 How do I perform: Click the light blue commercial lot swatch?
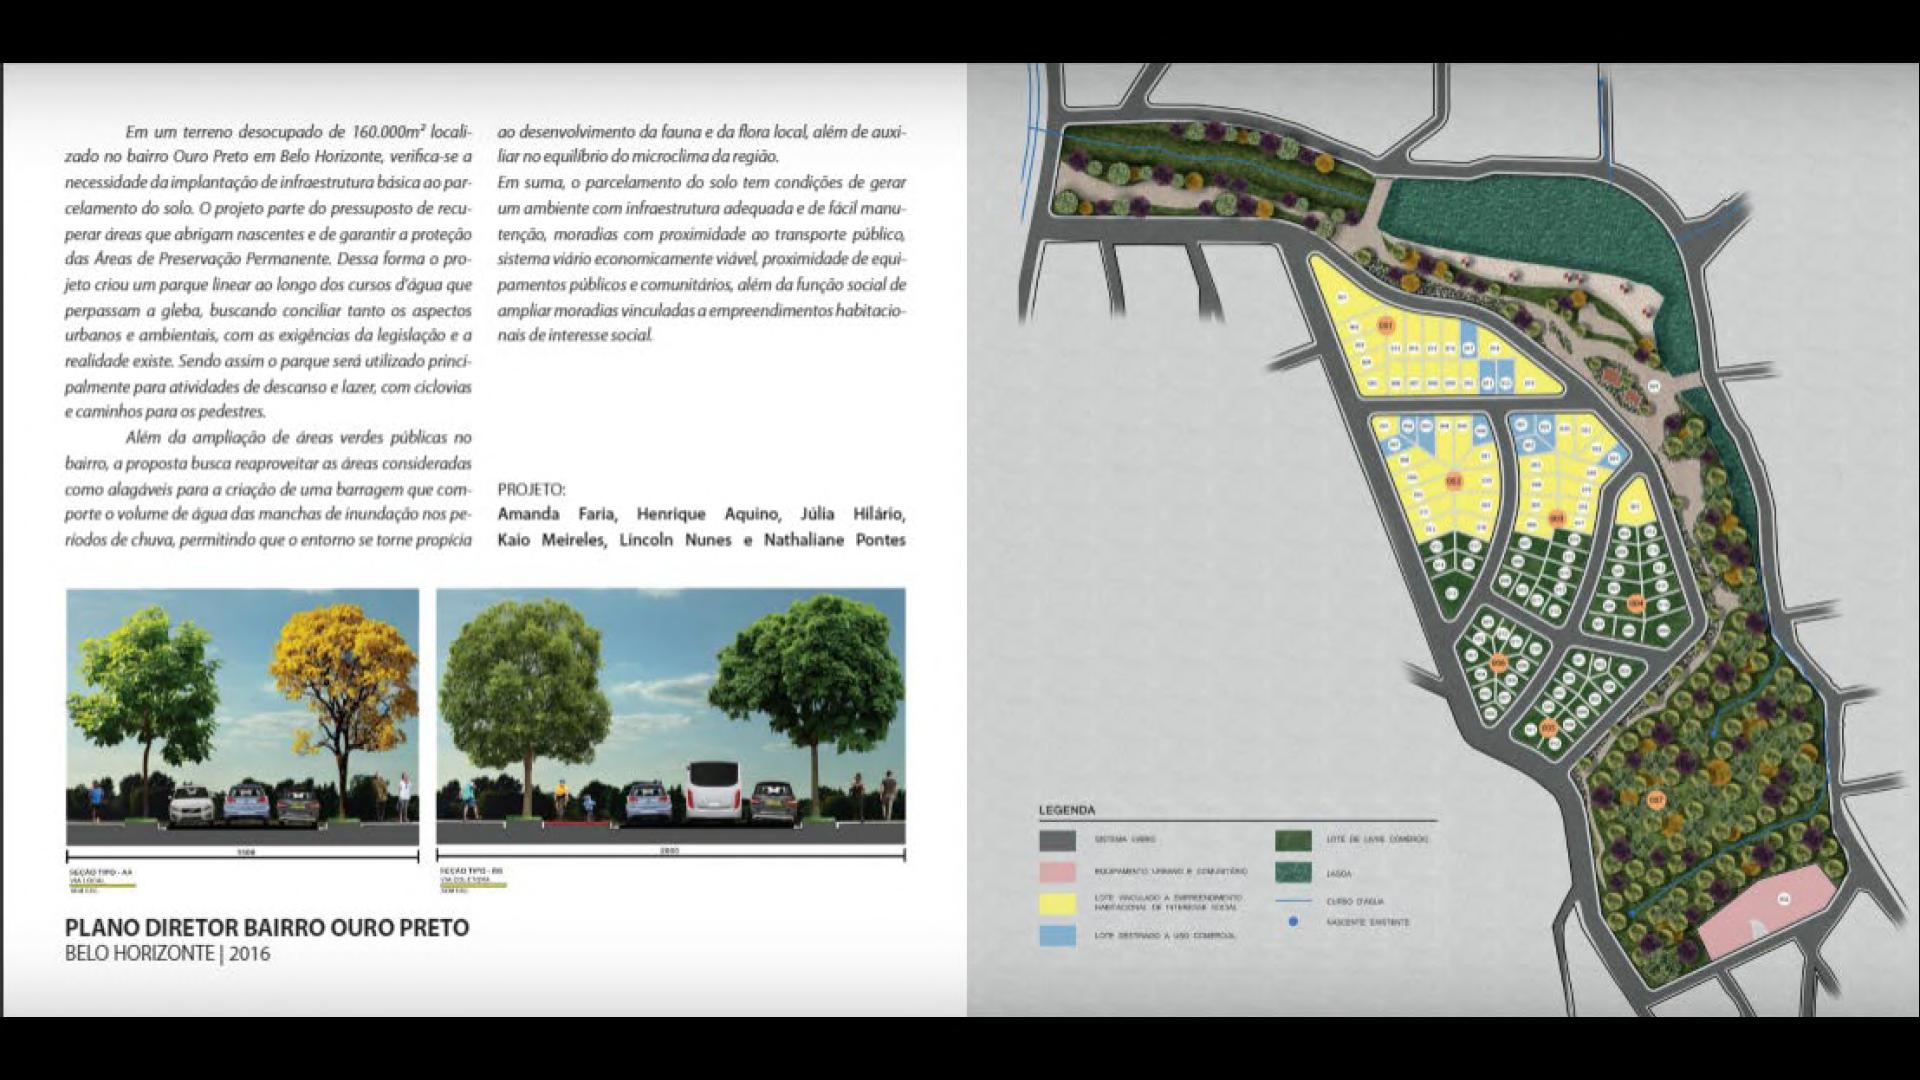coord(1057,935)
